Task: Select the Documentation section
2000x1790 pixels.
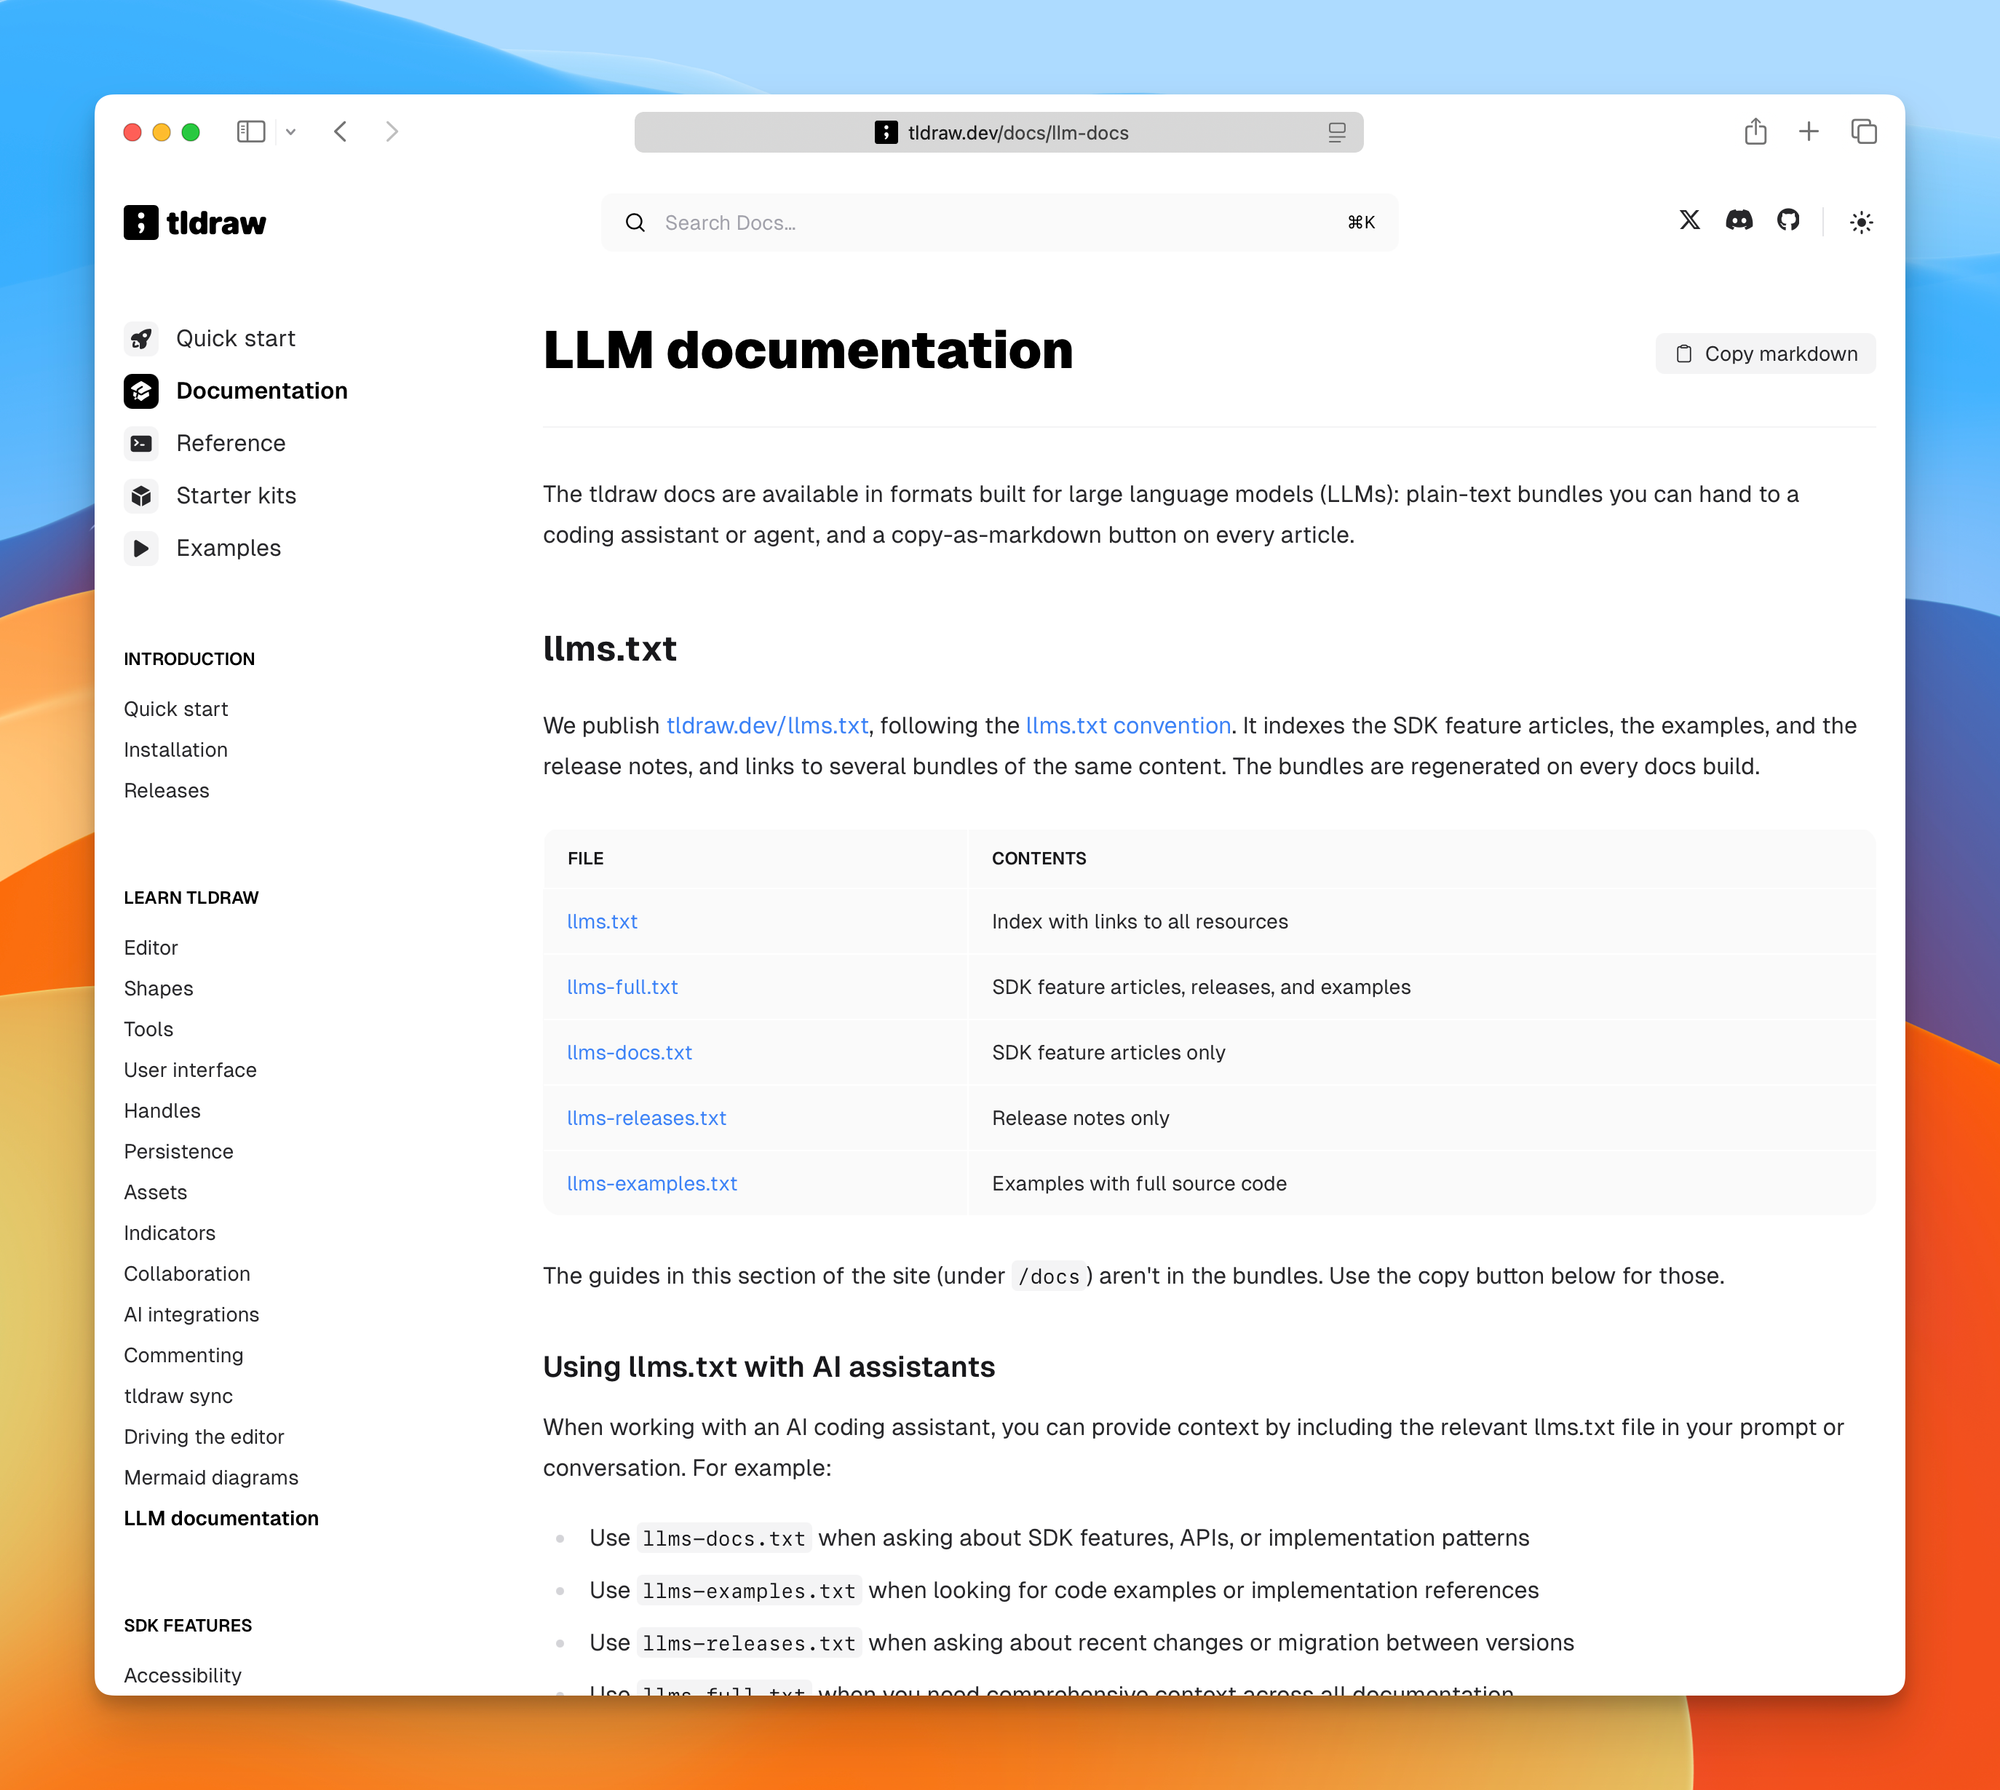Action: tap(262, 391)
